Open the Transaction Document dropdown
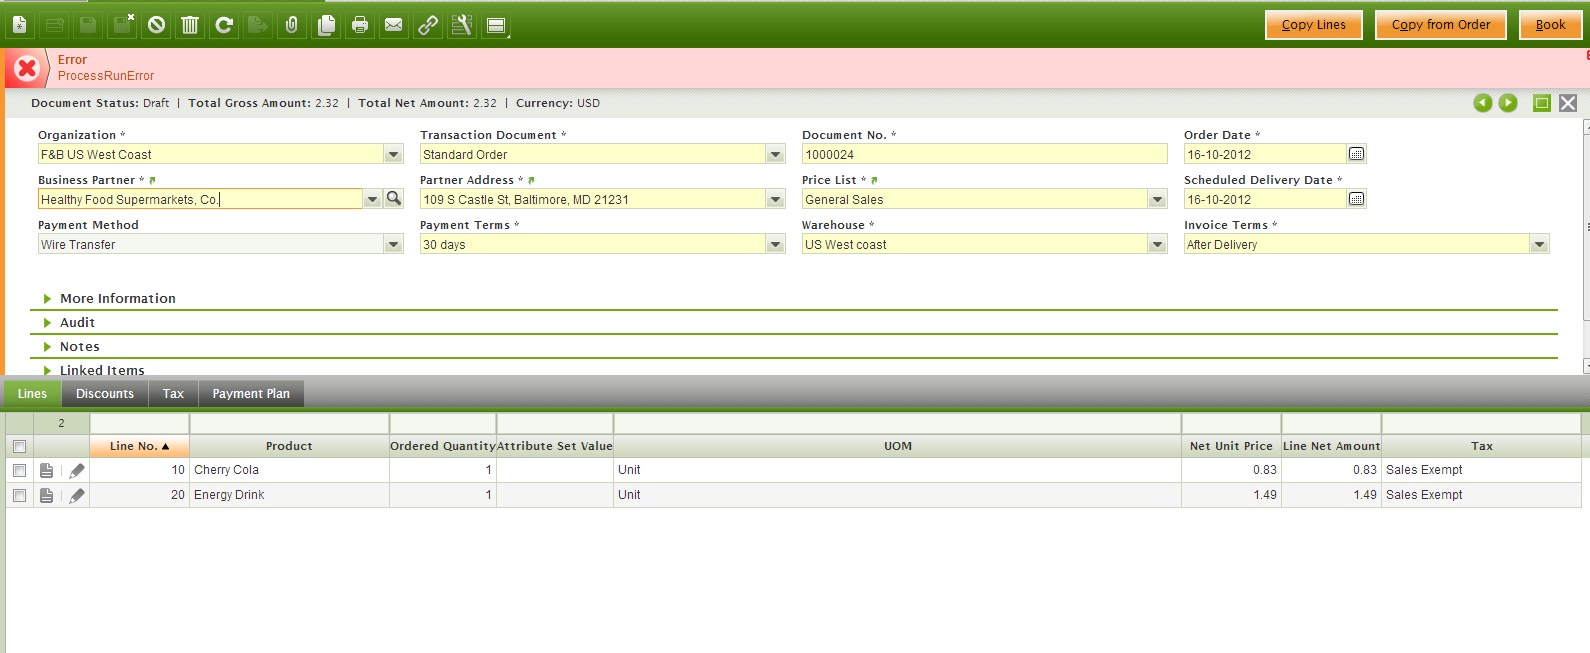This screenshot has width=1590, height=653. pos(775,154)
